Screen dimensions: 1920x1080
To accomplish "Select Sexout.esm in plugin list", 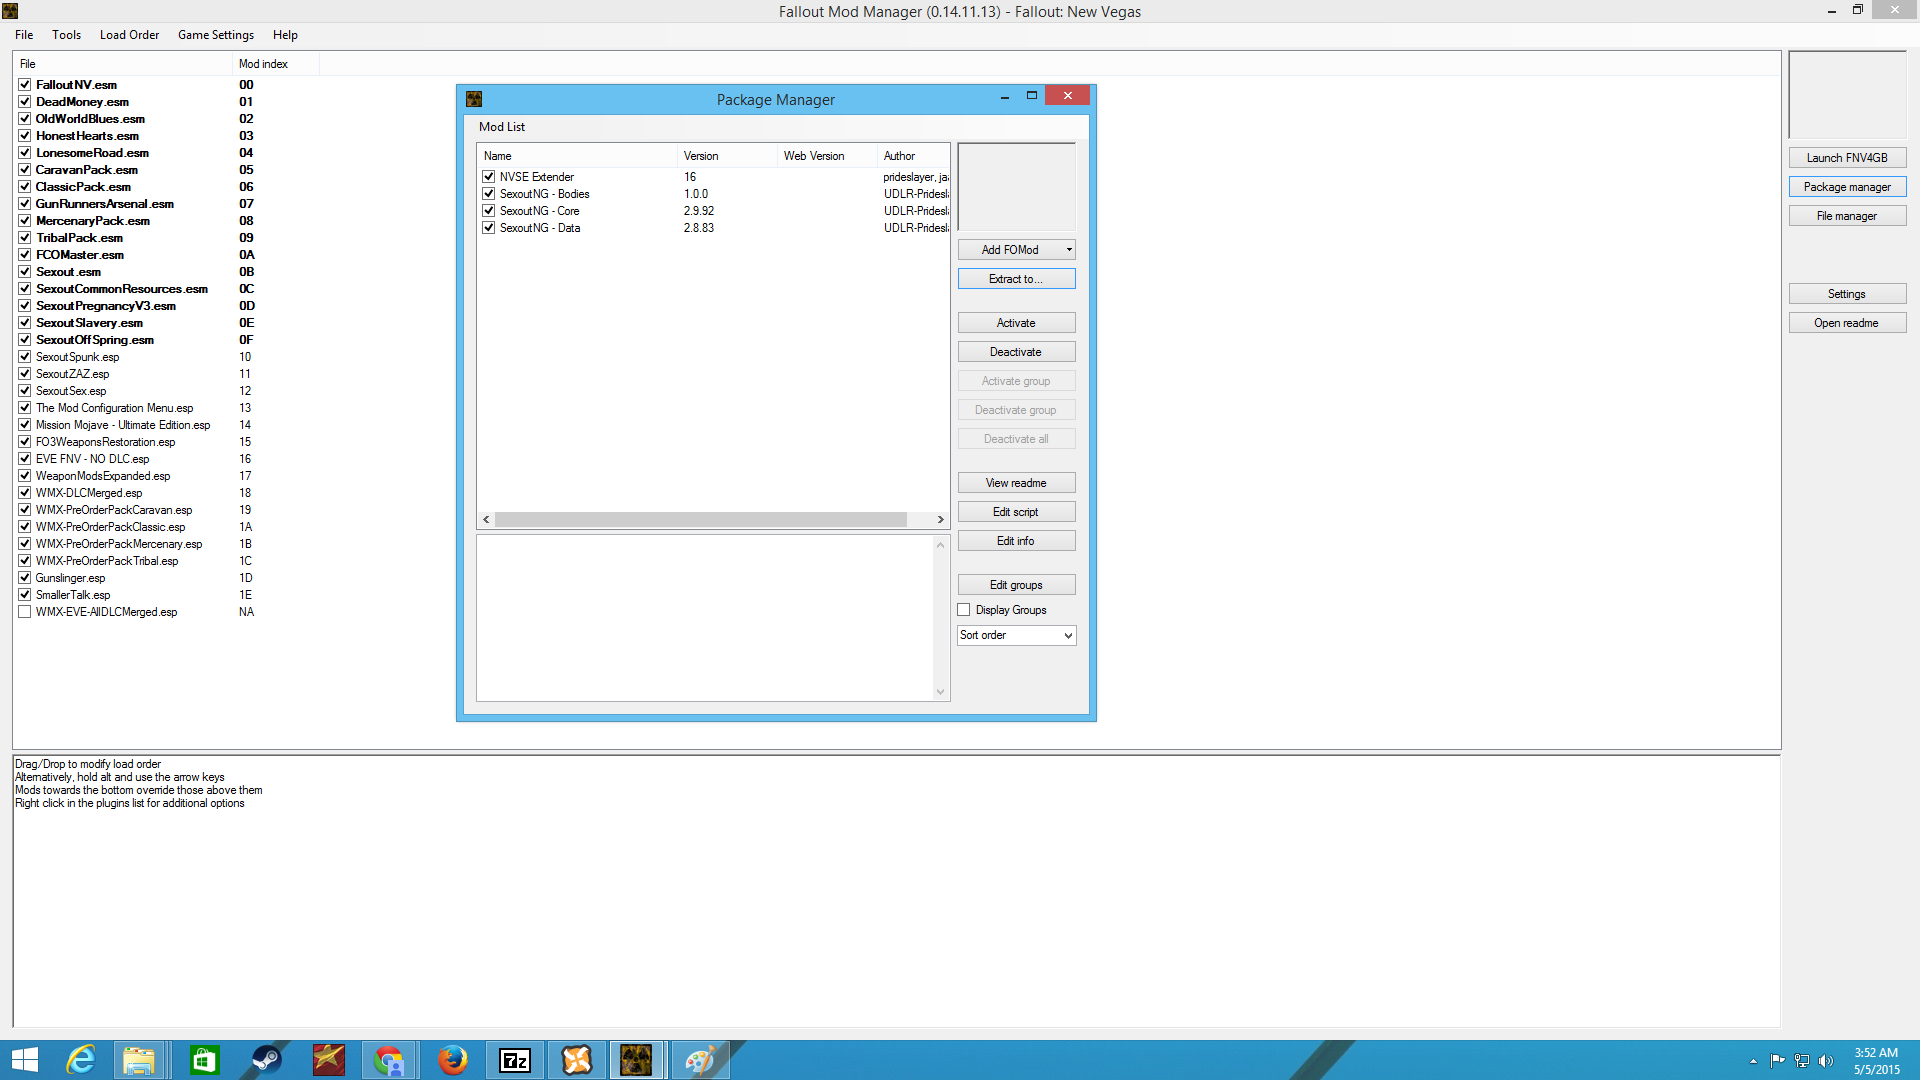I will [68, 272].
